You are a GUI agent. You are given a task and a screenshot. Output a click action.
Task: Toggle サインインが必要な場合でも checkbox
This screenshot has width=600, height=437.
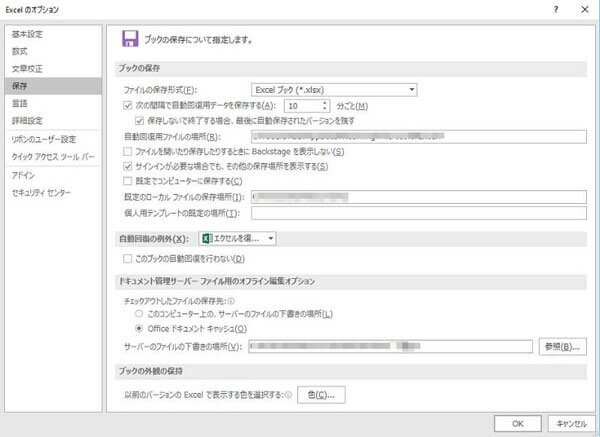pos(128,166)
